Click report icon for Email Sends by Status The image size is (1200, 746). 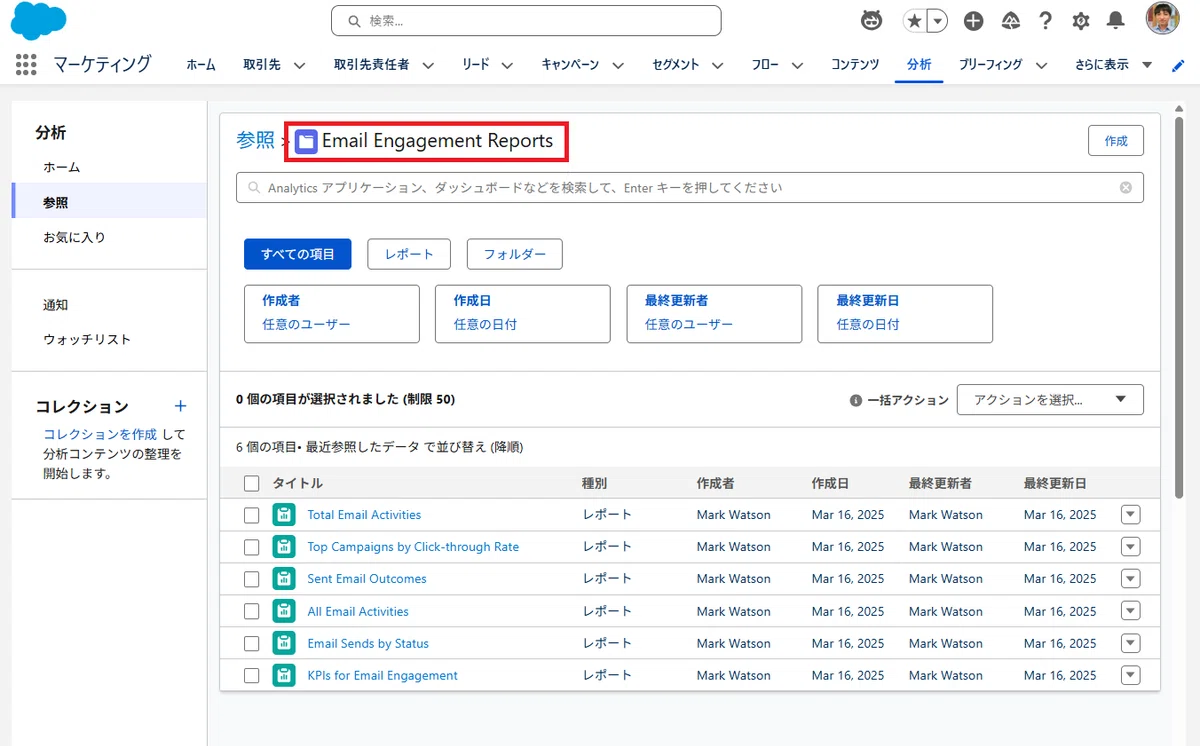(x=284, y=643)
